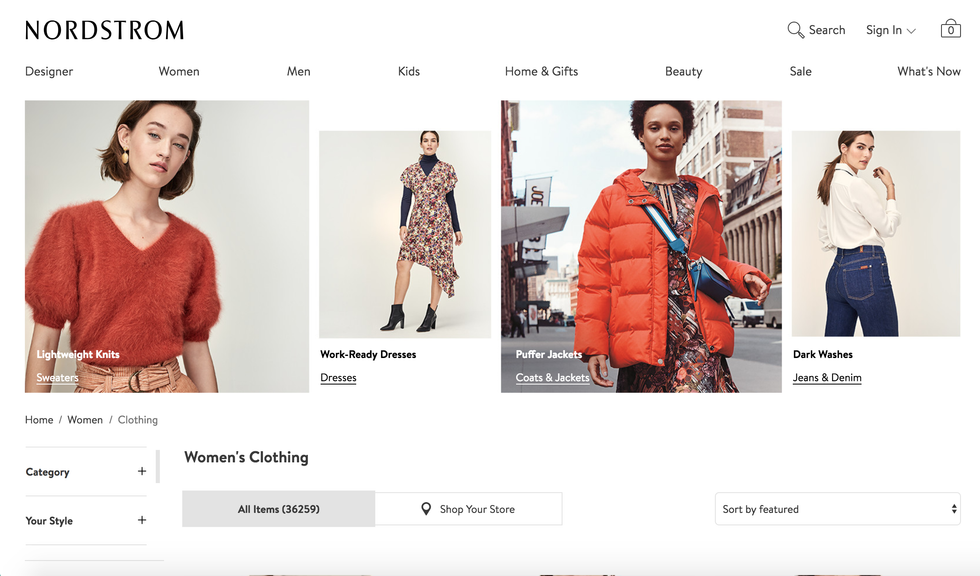Click the Coats & Jackets link

click(552, 378)
